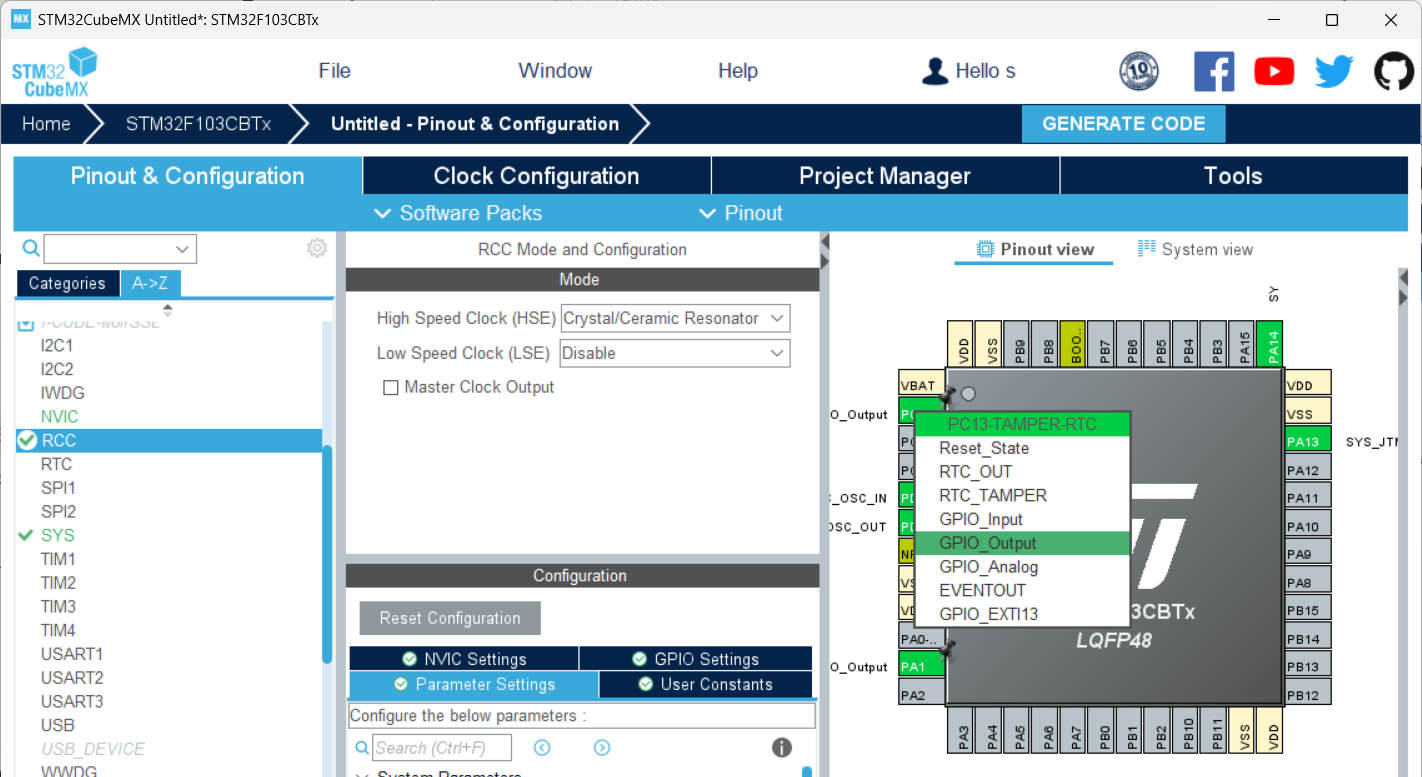Open the High Speed Clock (HSE) dropdown
Screen dimensions: 1422x777
point(675,319)
